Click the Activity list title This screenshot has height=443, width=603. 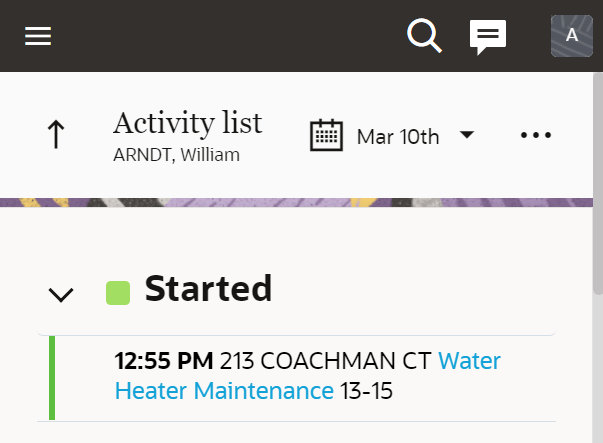187,123
